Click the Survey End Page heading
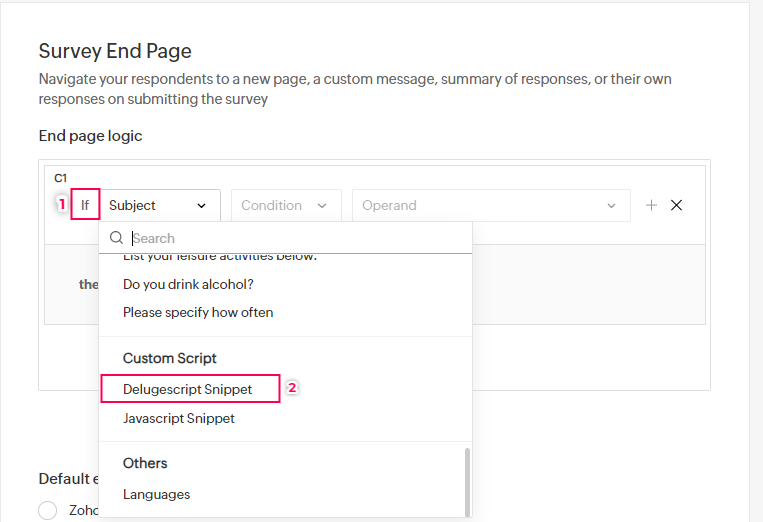 tap(115, 51)
